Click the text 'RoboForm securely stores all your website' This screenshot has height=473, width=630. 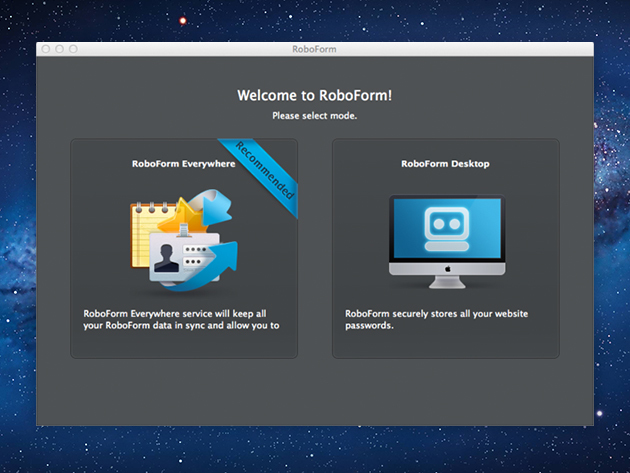pos(436,313)
